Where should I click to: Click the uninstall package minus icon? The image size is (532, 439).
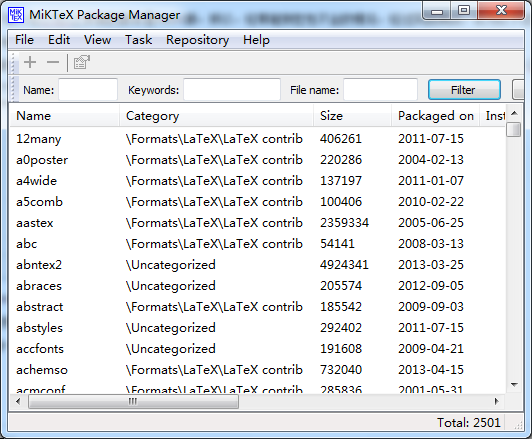[53, 62]
